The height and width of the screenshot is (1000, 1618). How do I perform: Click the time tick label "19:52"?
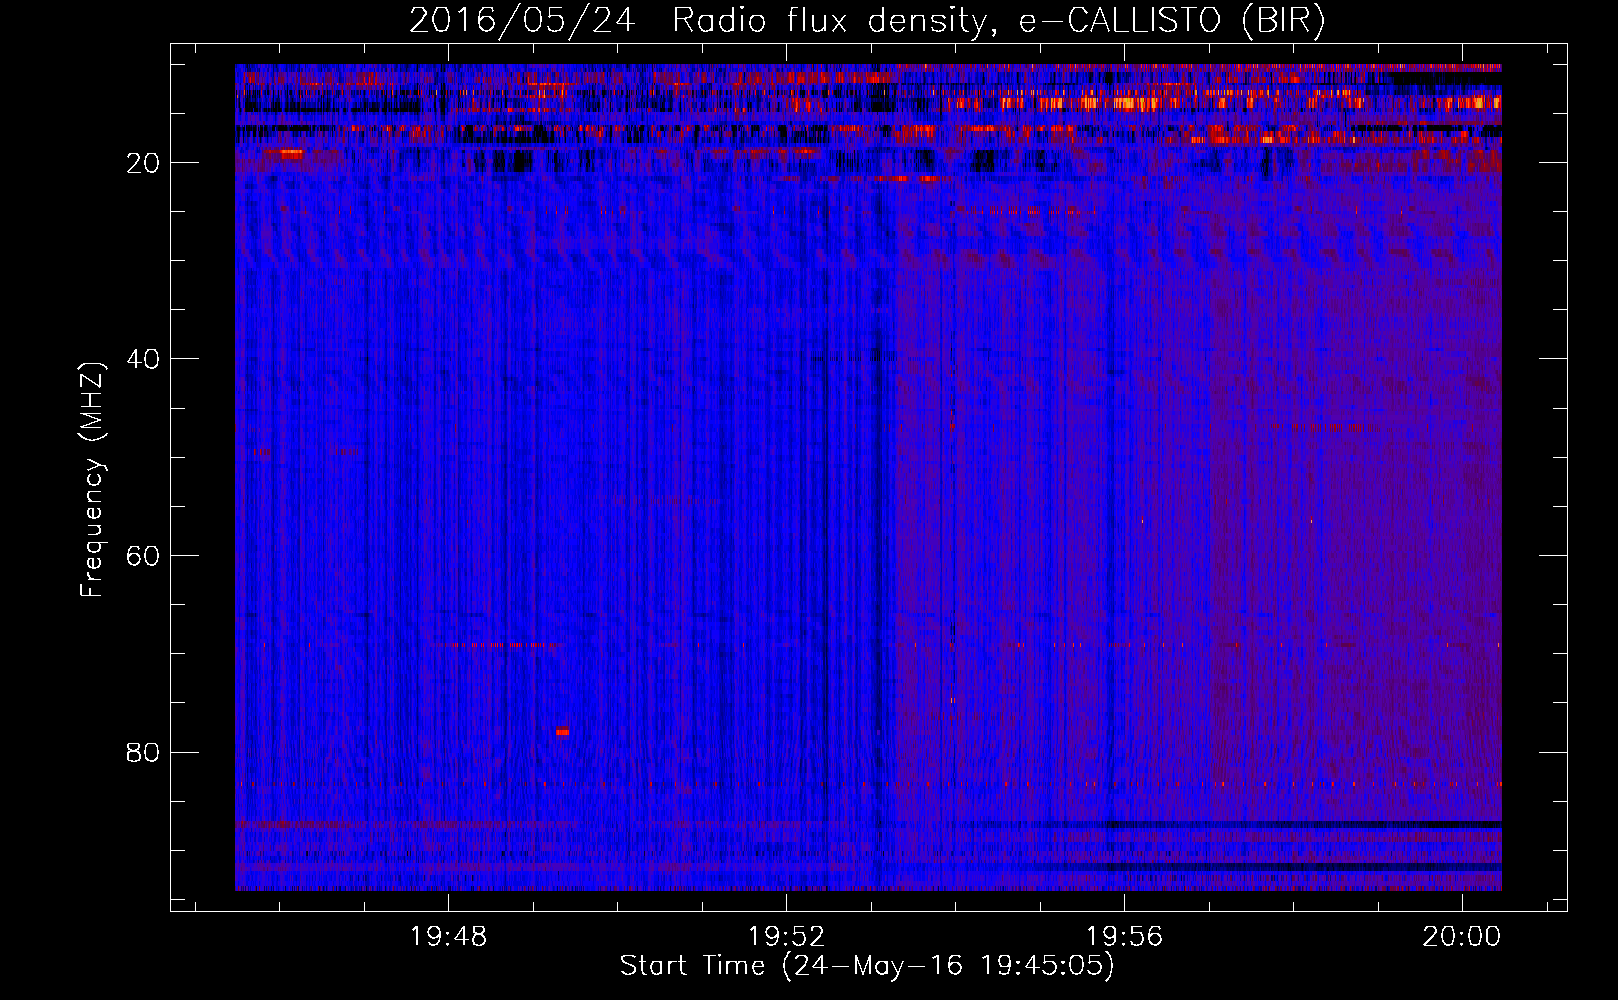click(787, 937)
